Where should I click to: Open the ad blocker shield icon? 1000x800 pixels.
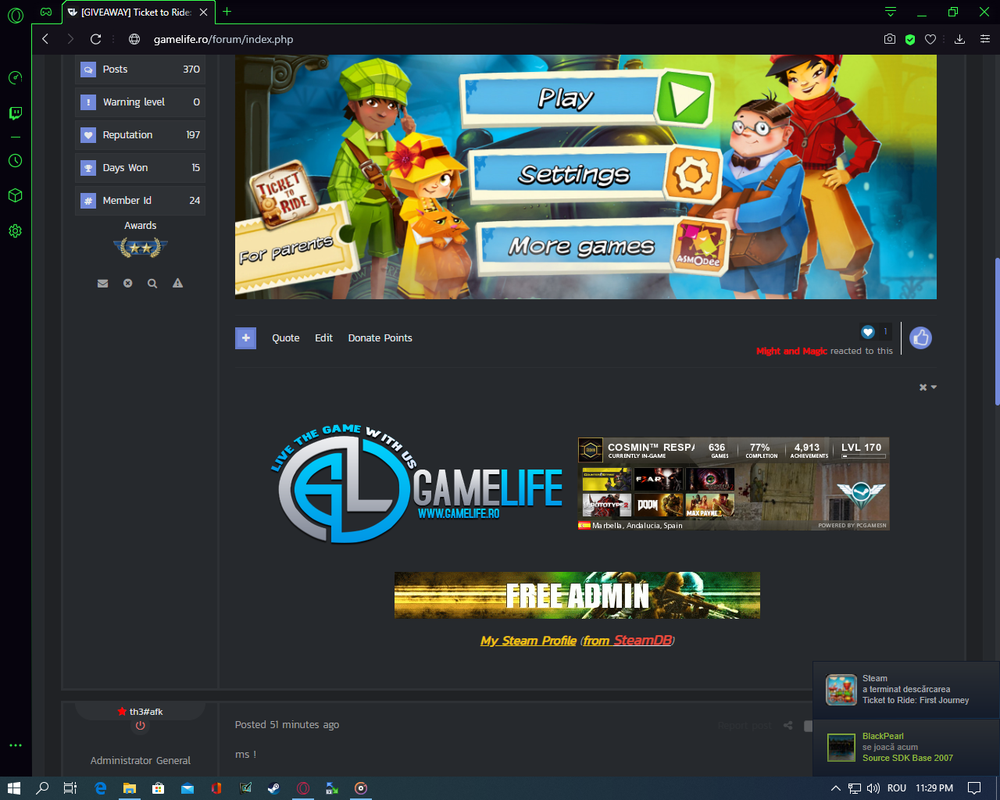910,40
